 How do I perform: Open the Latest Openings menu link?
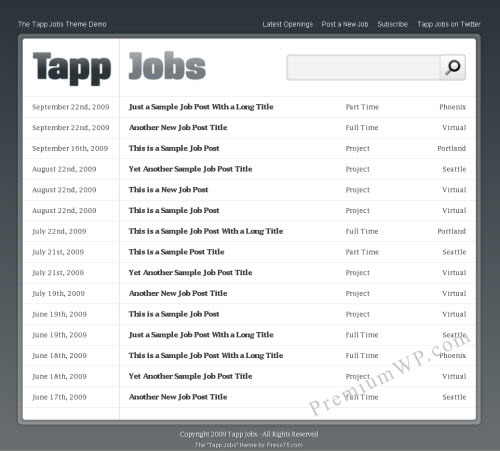point(288,24)
